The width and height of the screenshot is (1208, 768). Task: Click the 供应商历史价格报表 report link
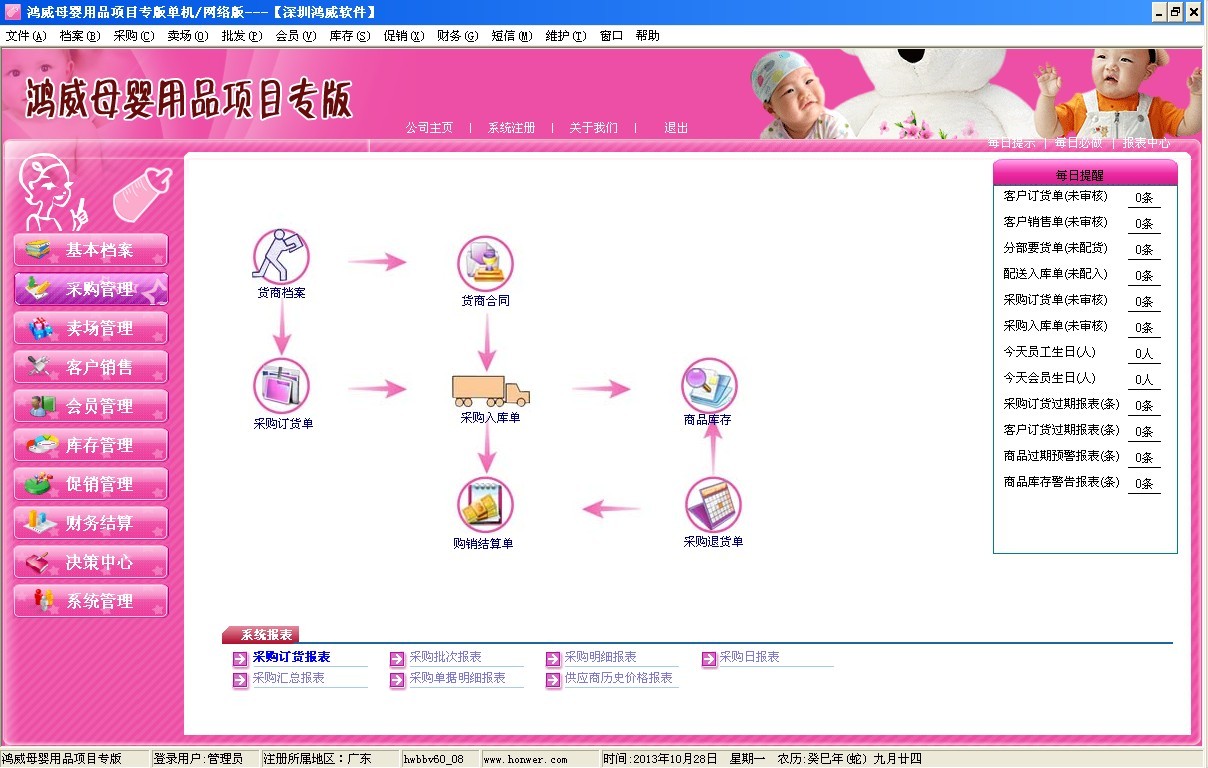point(618,678)
